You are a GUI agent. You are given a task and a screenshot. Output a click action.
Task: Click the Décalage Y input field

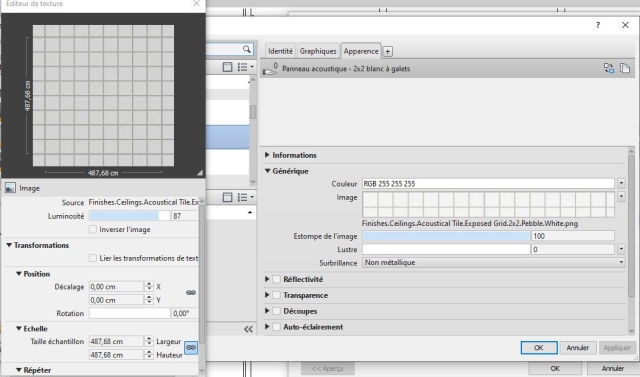click(x=116, y=300)
